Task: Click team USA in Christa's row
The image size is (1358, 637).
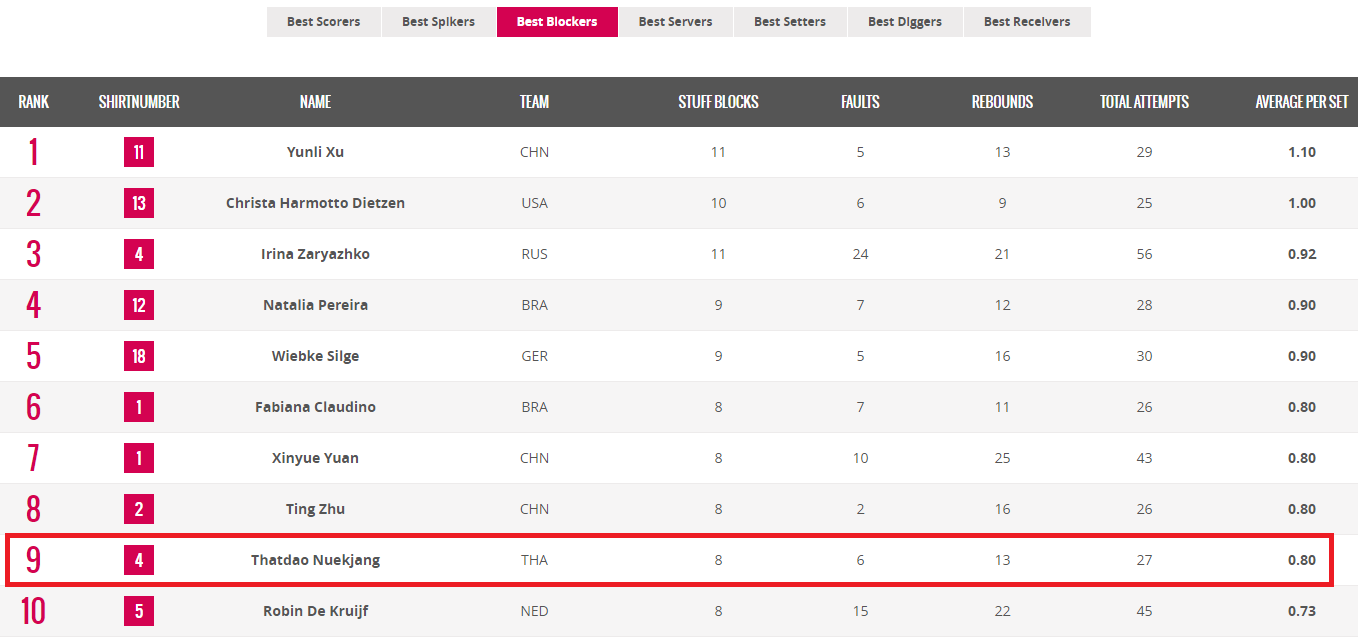Action: coord(535,203)
